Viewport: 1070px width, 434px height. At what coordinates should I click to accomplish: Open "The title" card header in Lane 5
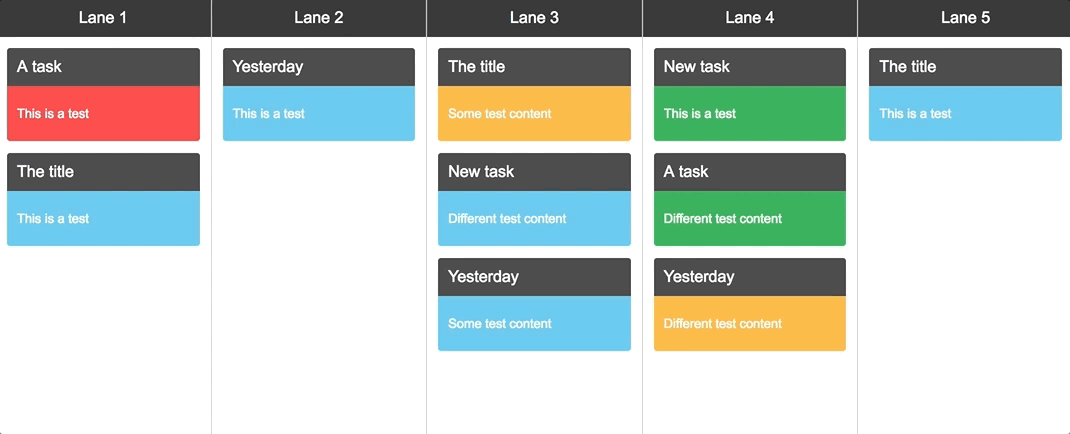click(965, 67)
